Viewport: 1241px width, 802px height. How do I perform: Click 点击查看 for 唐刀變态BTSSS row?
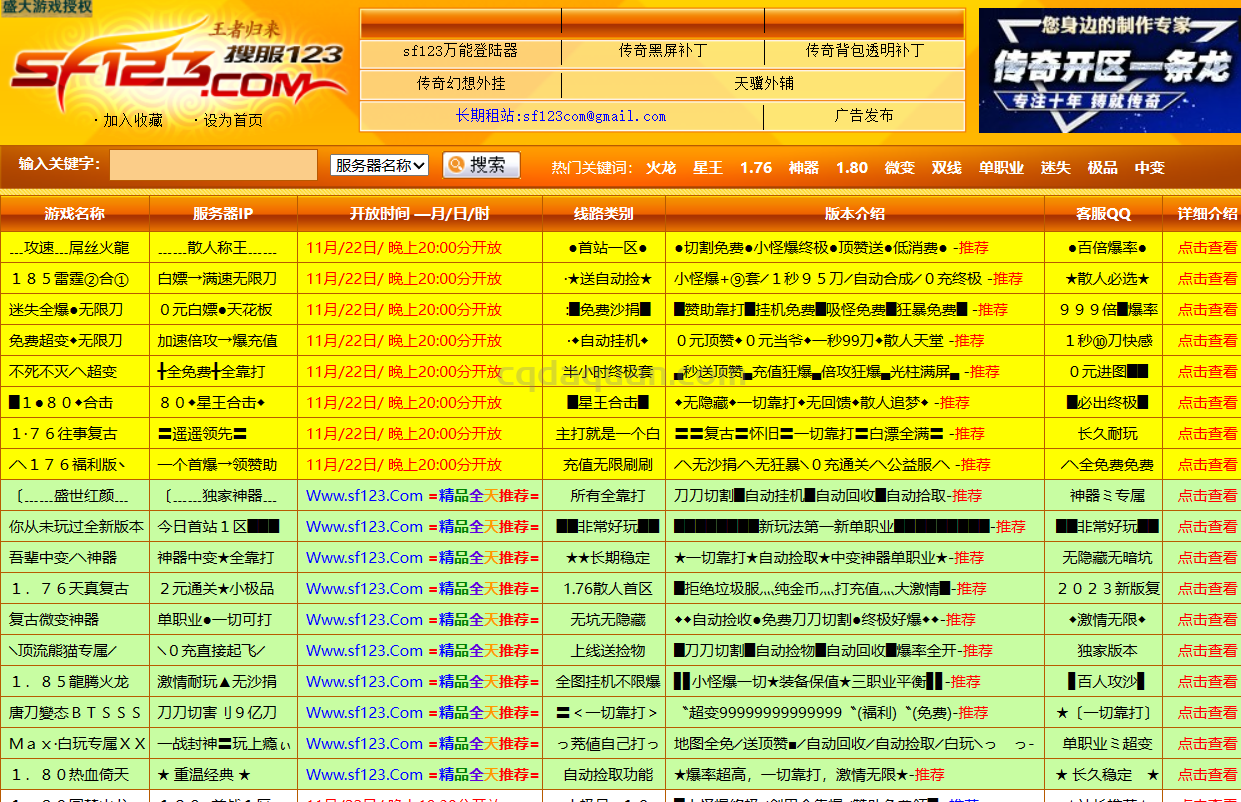tap(1207, 713)
